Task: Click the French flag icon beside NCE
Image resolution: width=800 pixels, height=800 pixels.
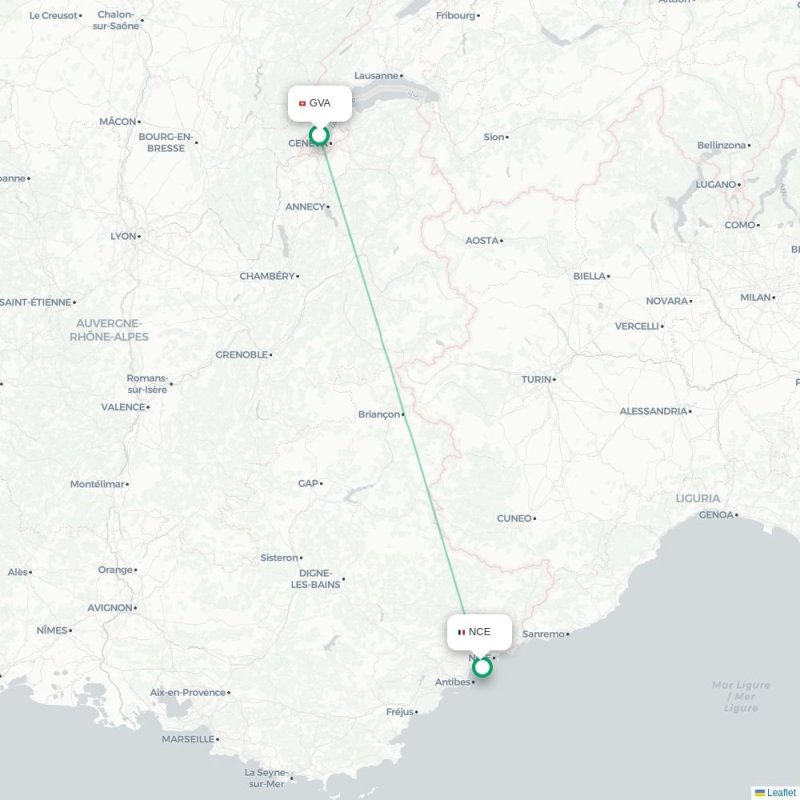Action: [x=462, y=632]
